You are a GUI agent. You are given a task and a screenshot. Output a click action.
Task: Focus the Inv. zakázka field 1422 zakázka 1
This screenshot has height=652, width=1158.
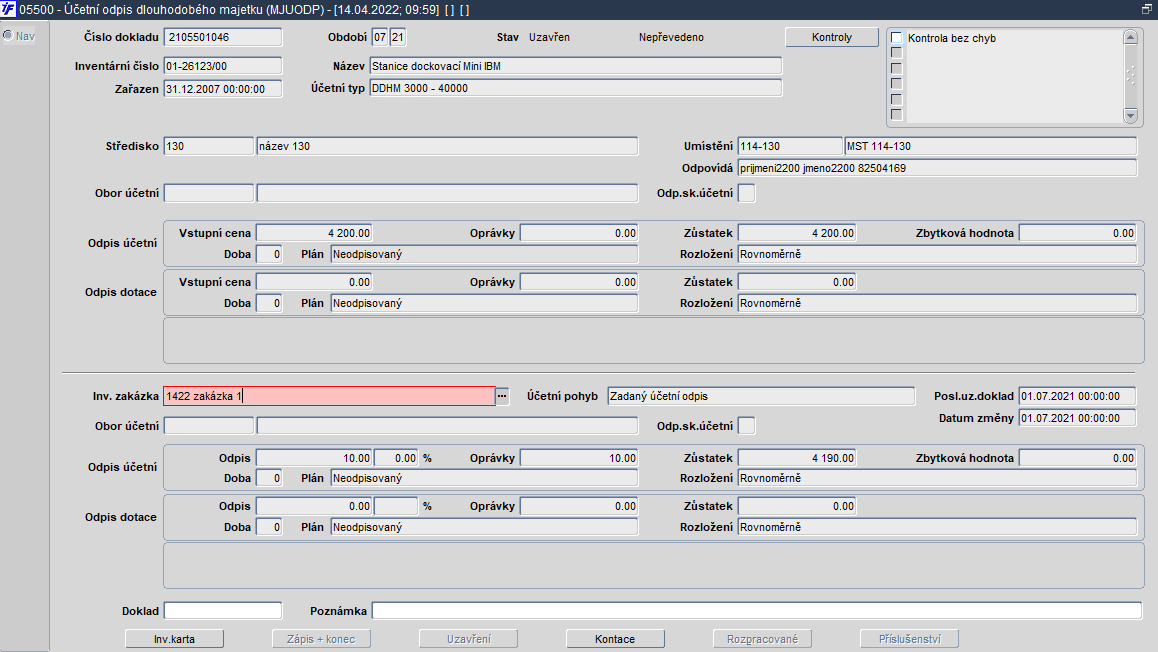tap(329, 397)
